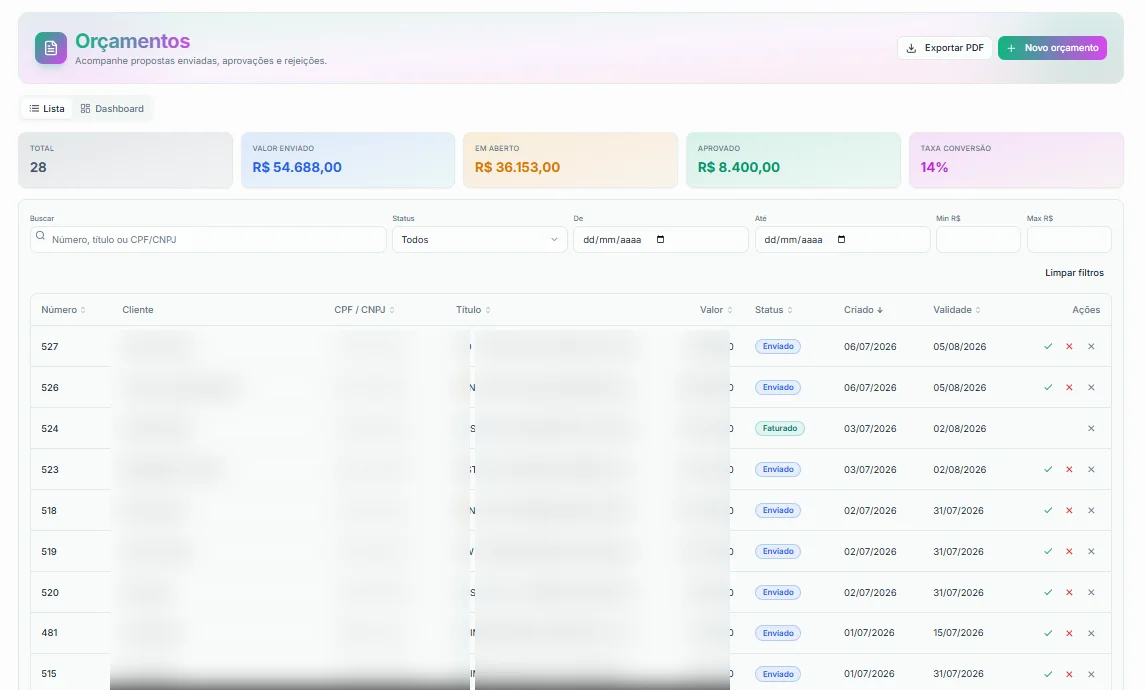Clear filters with Limpar filtros
Viewport: 1145px width, 690px height.
[x=1074, y=273]
